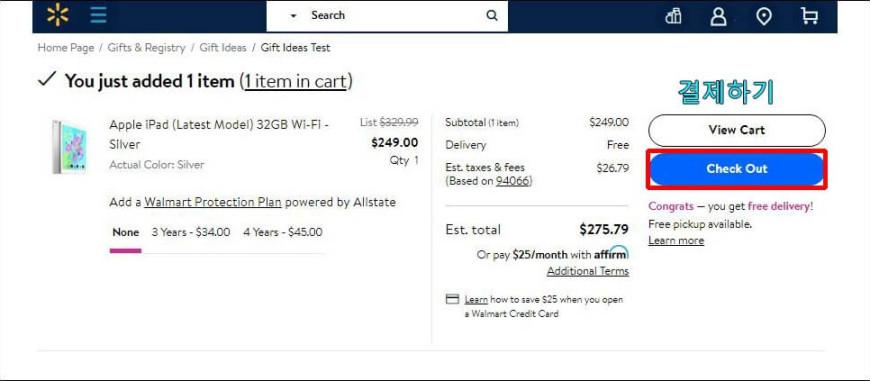
Task: Click the View Cart button
Action: (x=736, y=130)
